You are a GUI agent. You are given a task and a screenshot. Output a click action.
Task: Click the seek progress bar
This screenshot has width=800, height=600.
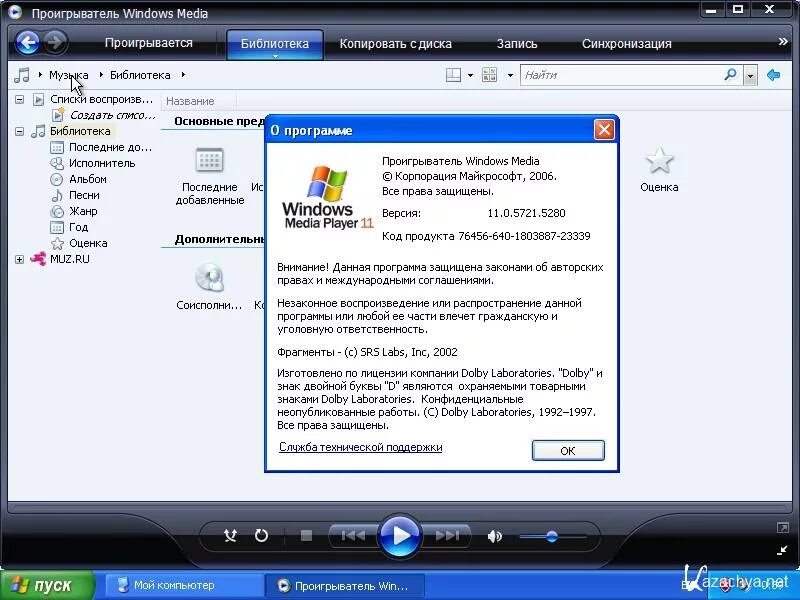pyautogui.click(x=399, y=508)
